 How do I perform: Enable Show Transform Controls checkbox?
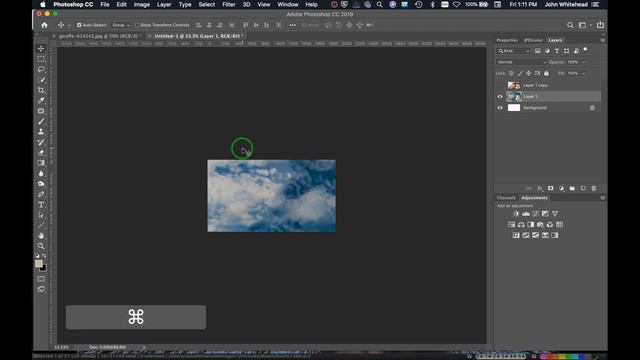click(x=137, y=25)
